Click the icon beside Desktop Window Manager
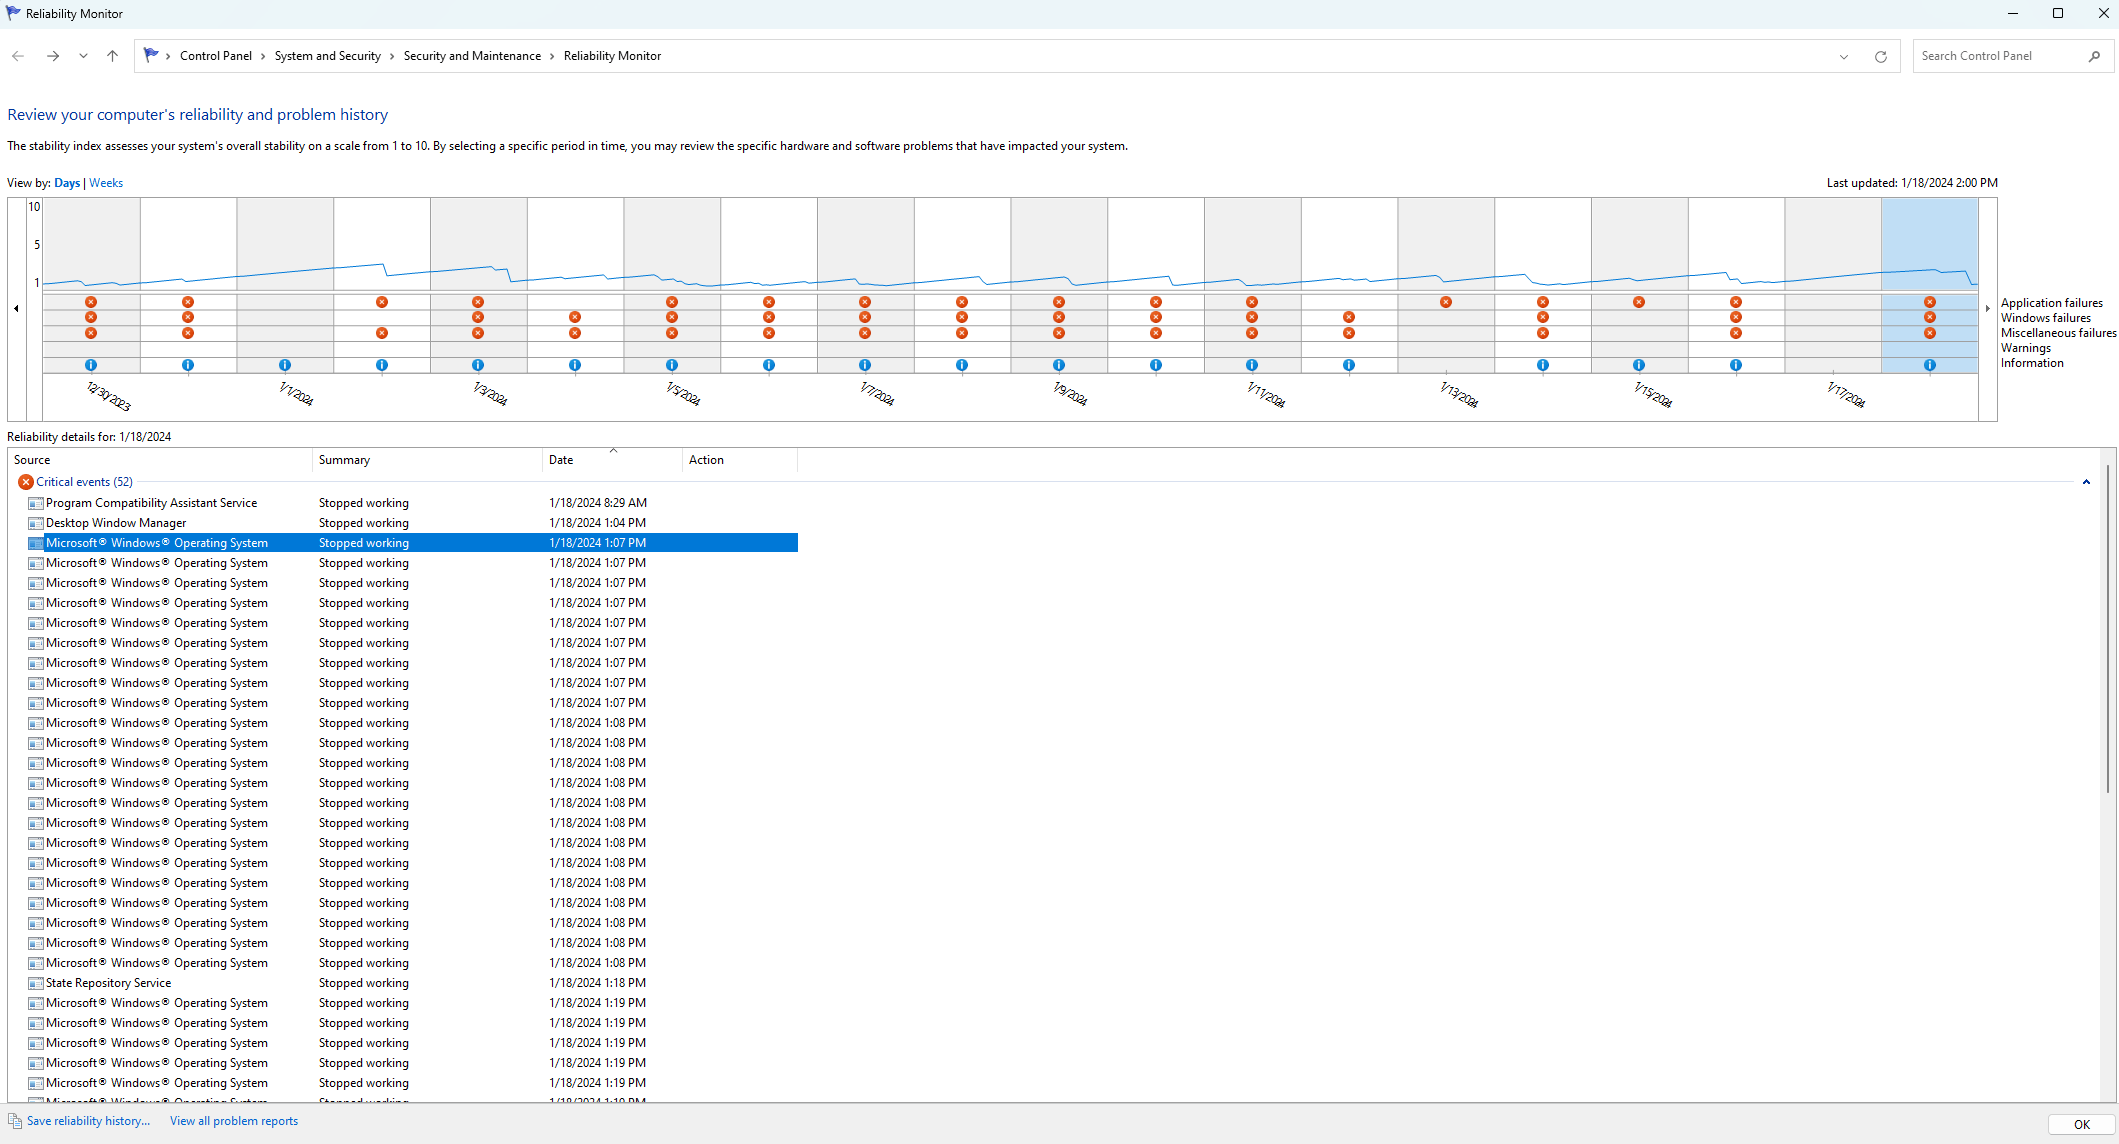 click(x=36, y=523)
